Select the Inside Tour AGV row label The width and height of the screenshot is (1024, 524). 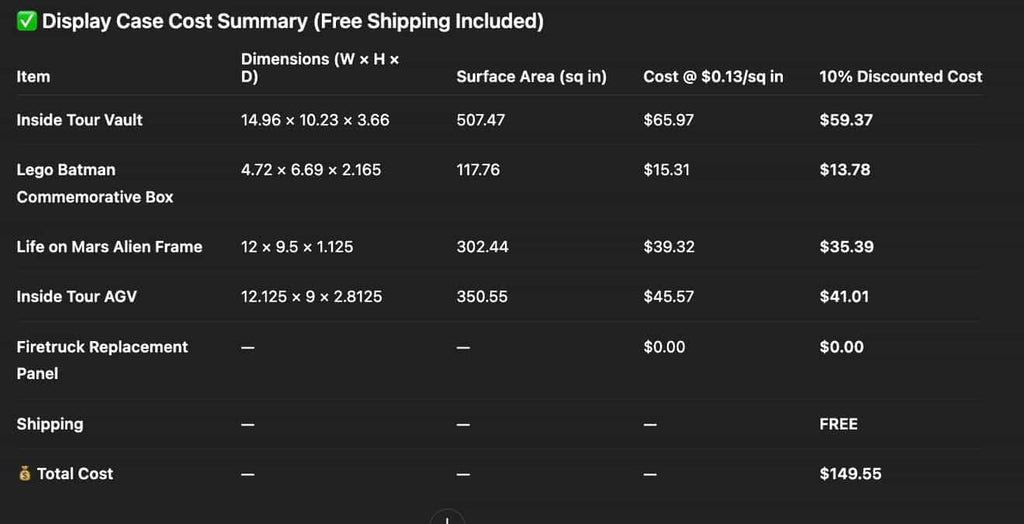77,297
